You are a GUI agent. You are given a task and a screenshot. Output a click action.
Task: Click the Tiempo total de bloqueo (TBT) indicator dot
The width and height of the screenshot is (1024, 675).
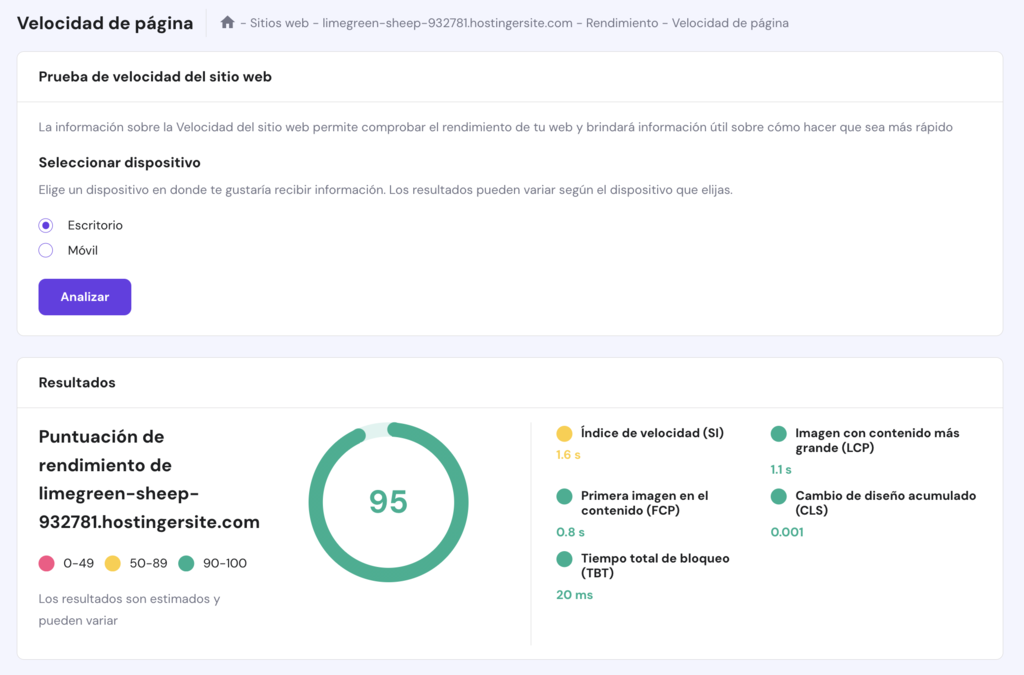[x=567, y=559]
